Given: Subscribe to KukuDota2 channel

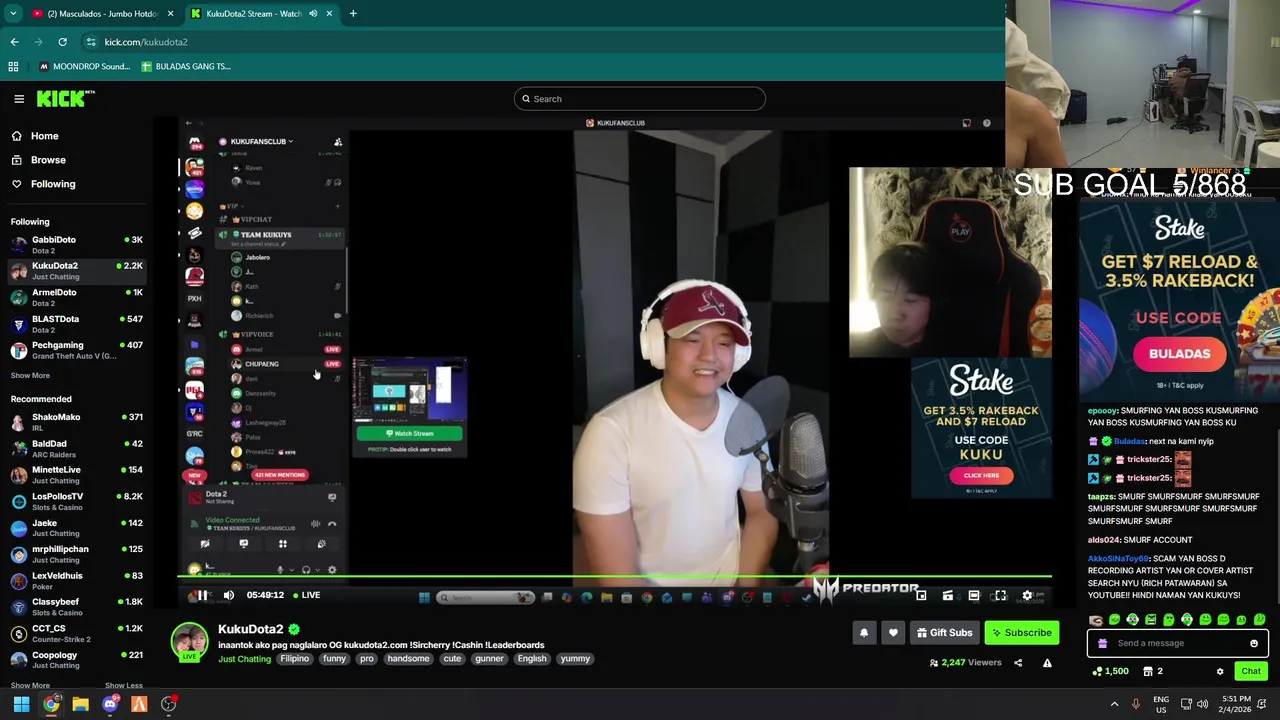Looking at the screenshot, I should tap(1021, 632).
